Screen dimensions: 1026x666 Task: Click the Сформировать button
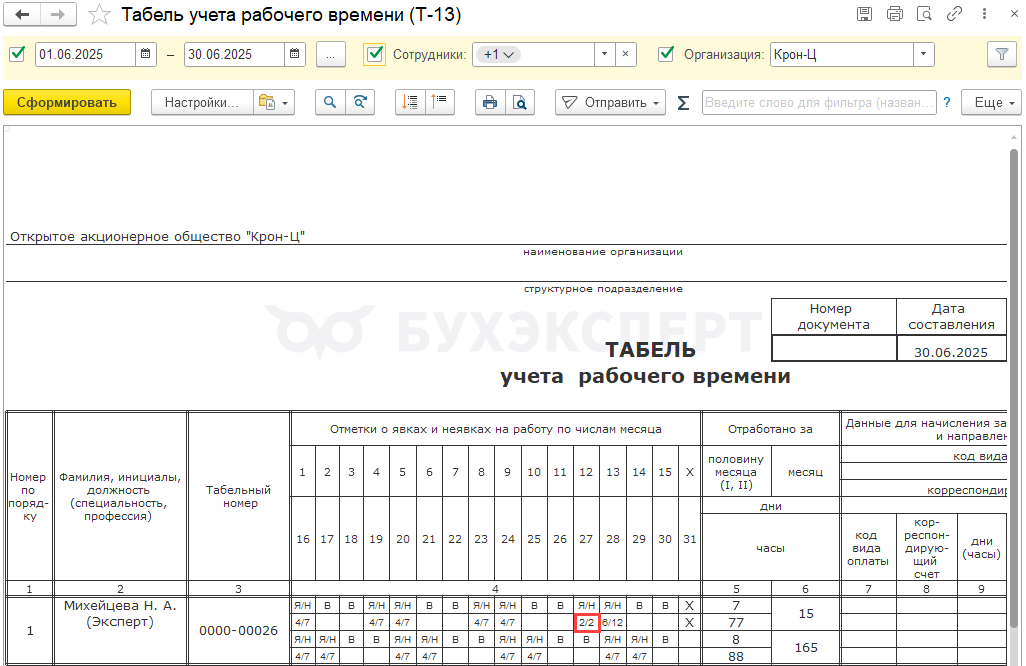tap(67, 103)
